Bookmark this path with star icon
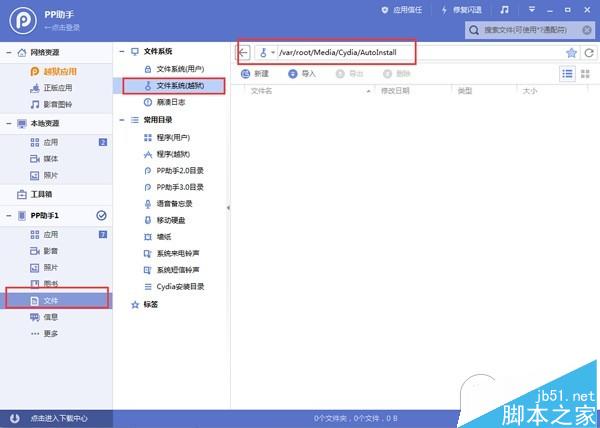Image resolution: width=600 pixels, height=428 pixels. click(571, 53)
